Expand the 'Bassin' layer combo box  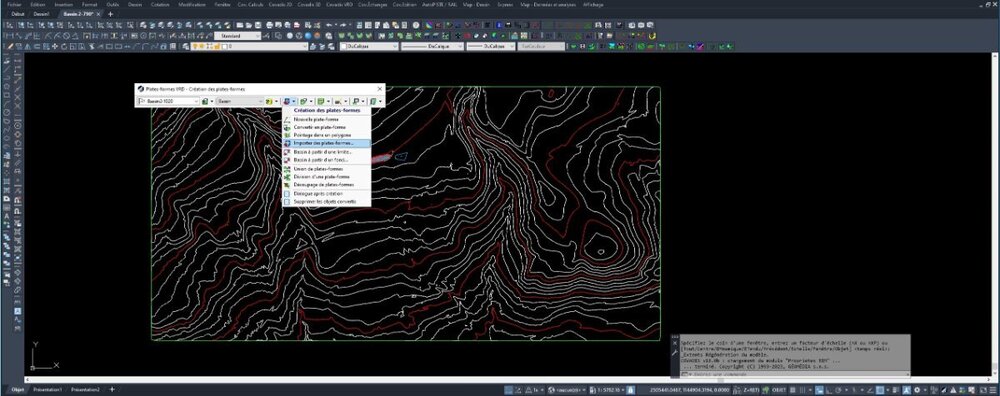[240, 101]
